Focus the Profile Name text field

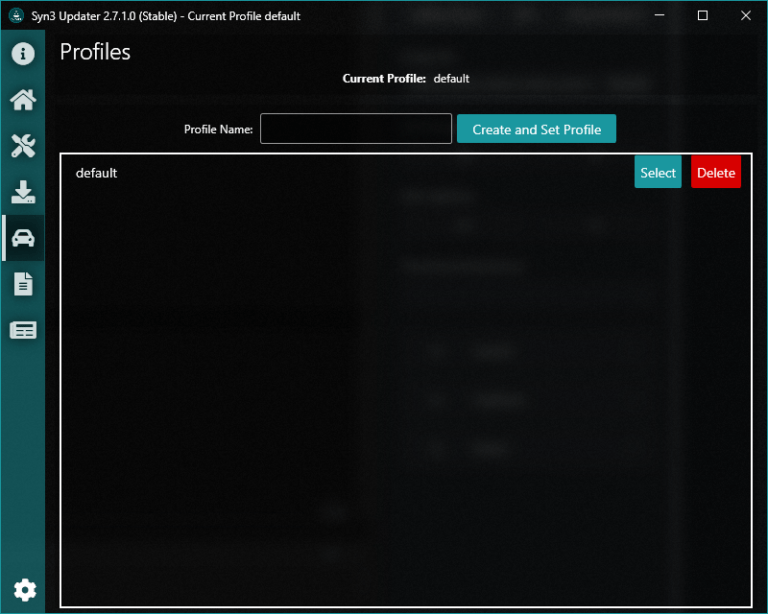(356, 129)
